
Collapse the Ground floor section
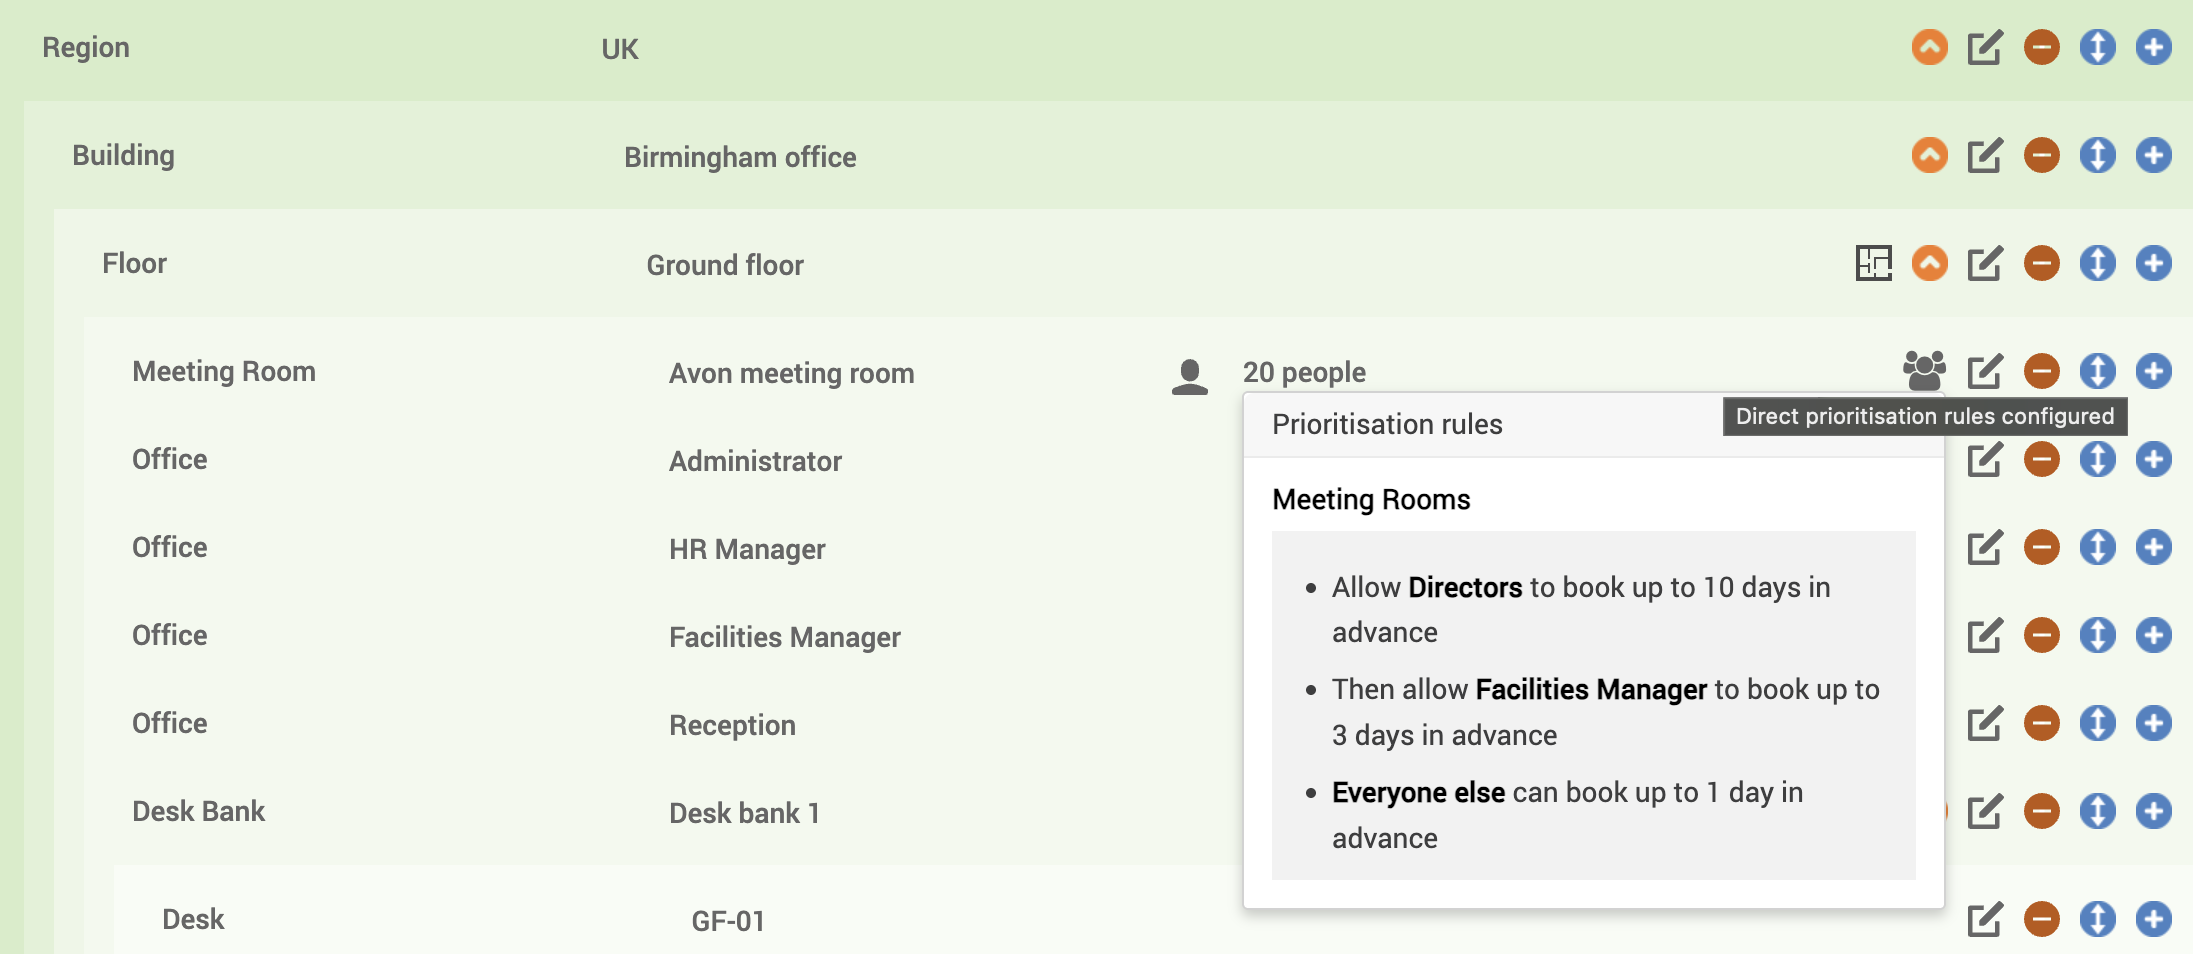point(1930,263)
